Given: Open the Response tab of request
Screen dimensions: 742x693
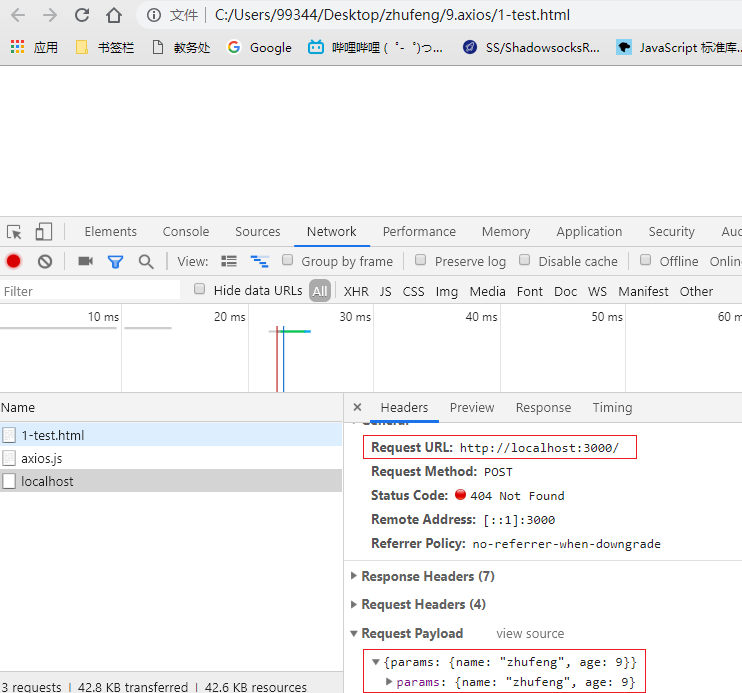Looking at the screenshot, I should pyautogui.click(x=543, y=407).
